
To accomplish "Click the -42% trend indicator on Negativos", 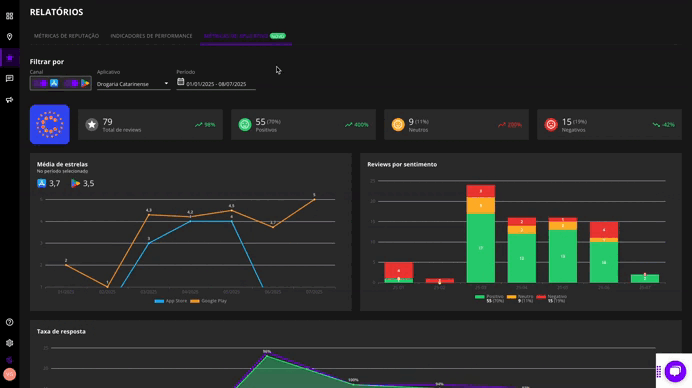I will [663, 125].
